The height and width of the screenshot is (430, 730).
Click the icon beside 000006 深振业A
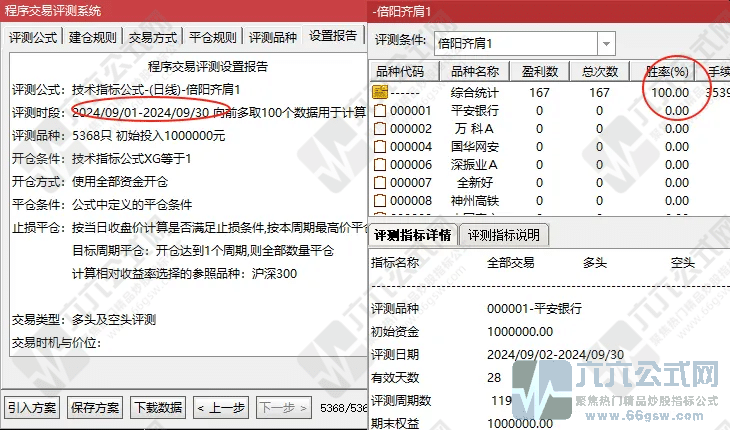380,165
